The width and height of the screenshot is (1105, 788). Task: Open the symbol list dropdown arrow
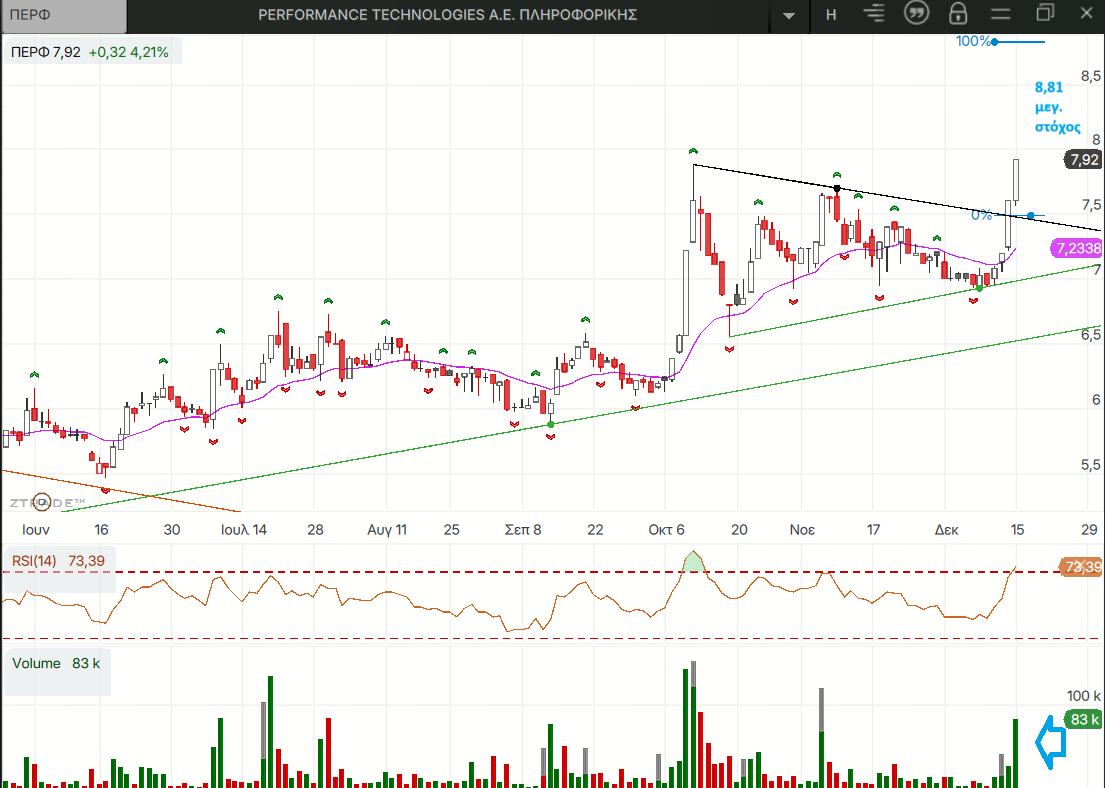click(790, 15)
